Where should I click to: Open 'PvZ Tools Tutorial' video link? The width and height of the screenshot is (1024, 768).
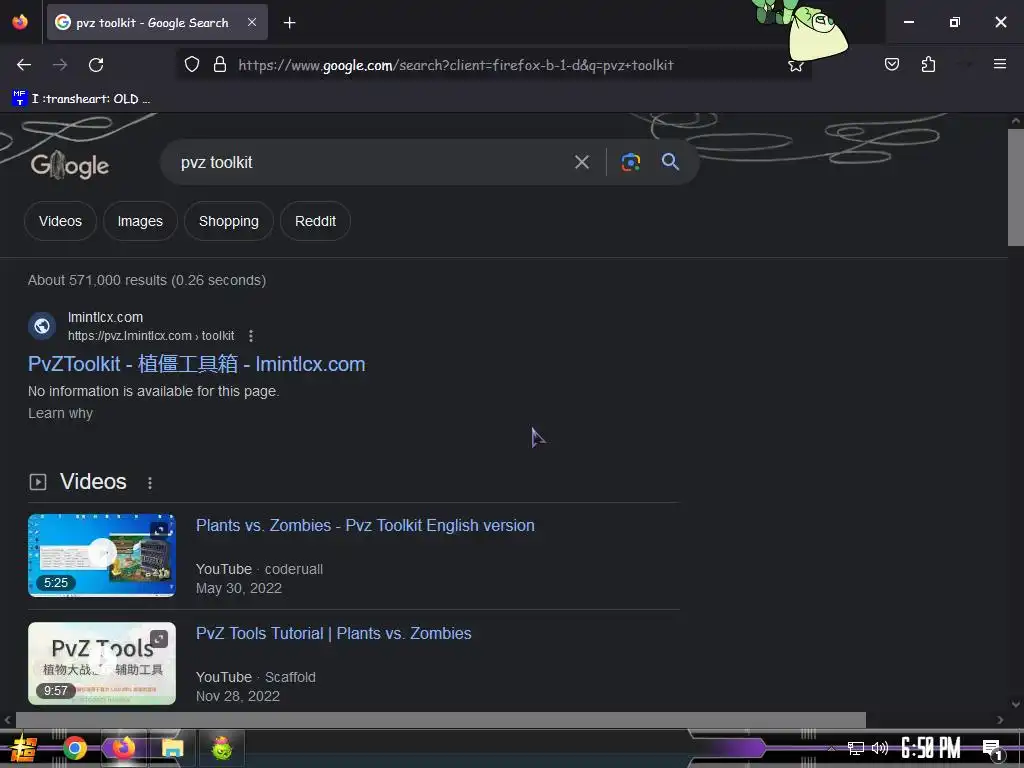tap(334, 633)
